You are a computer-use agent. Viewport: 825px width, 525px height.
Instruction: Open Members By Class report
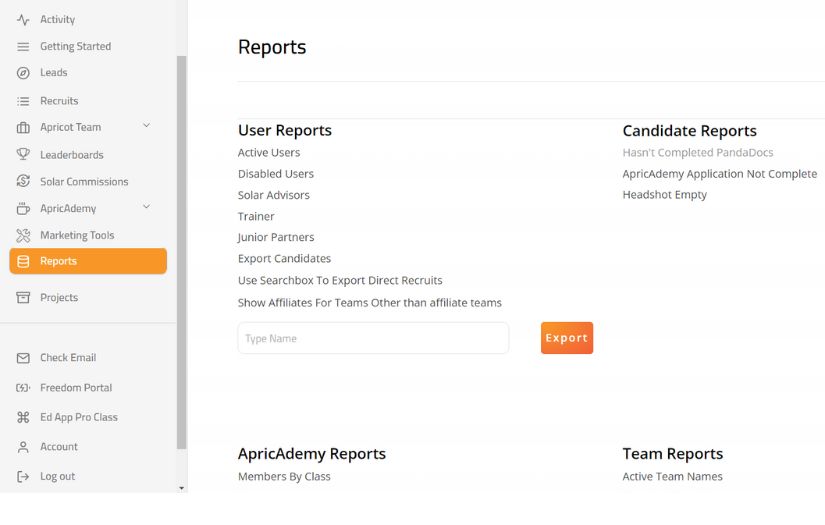[x=284, y=477]
